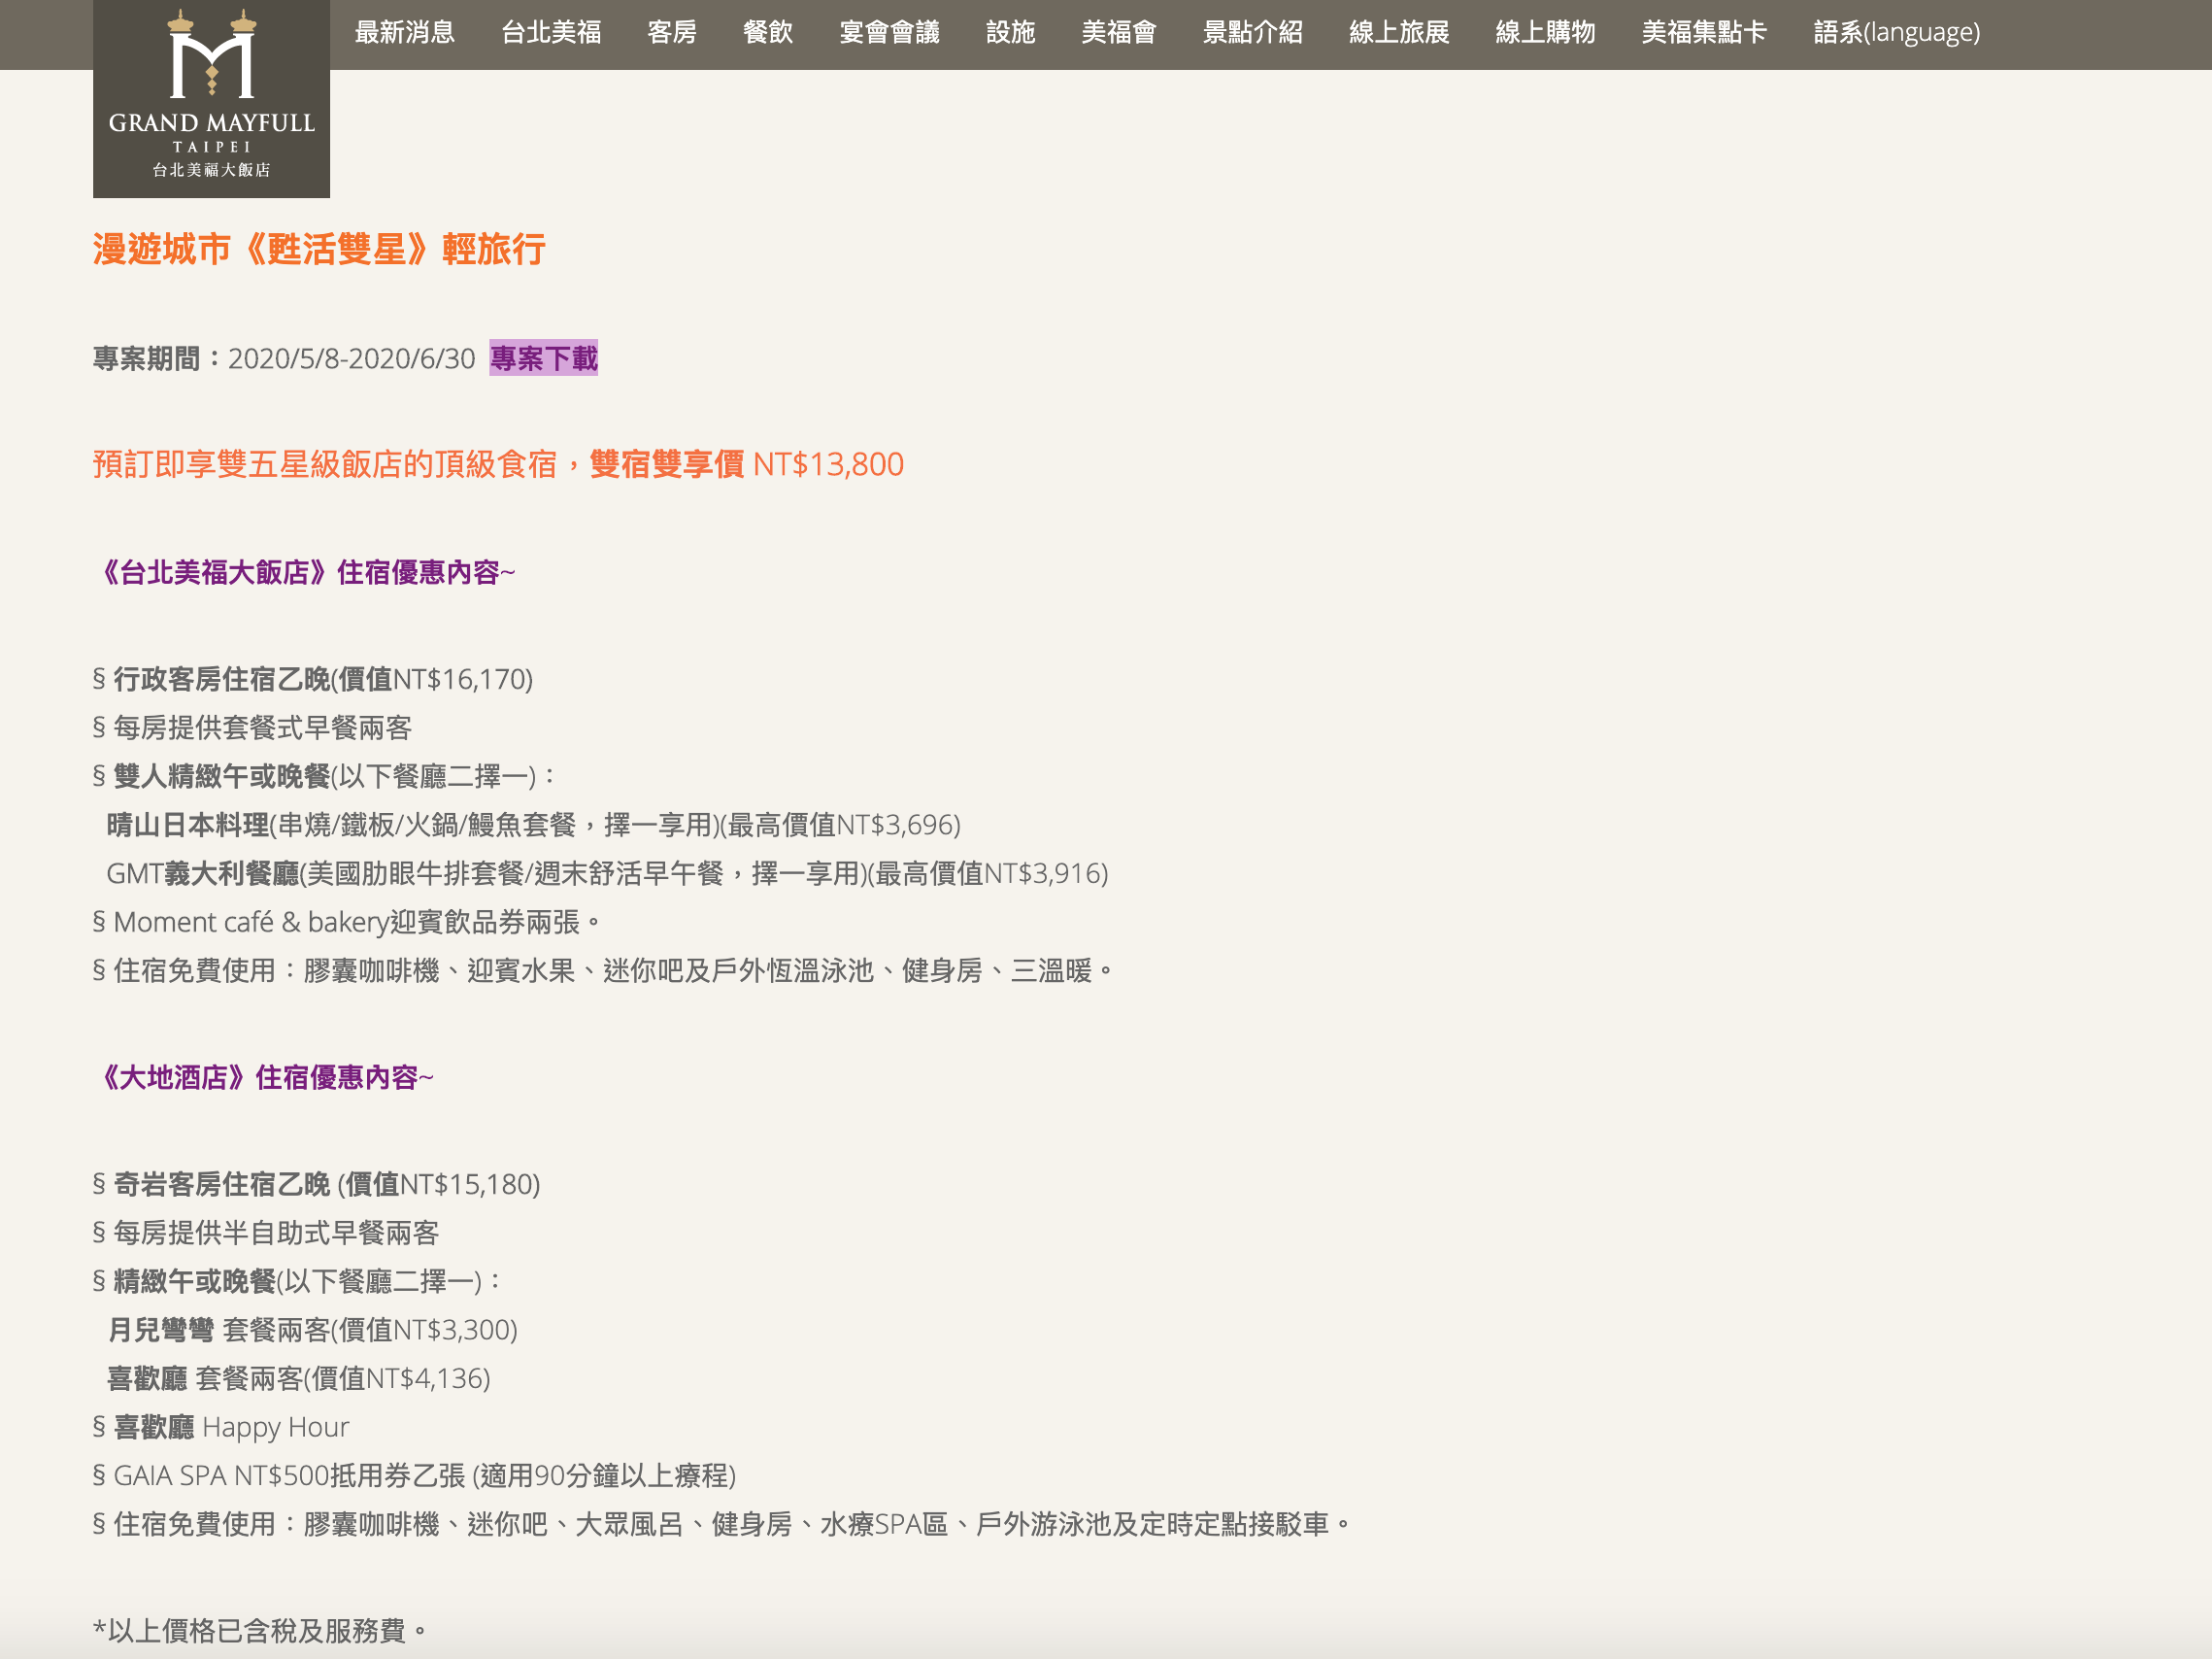
Task: Click the GMT義大利餐廳 line
Action: [607, 873]
